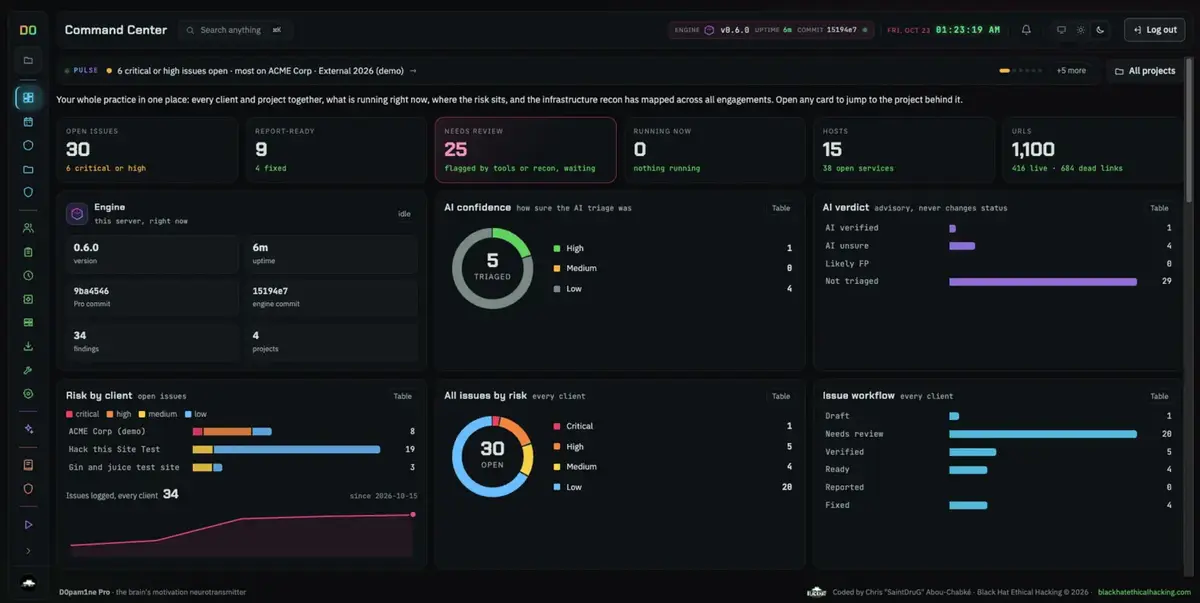
Task: Open the users (people) sidebar icon
Action: [x=28, y=228]
